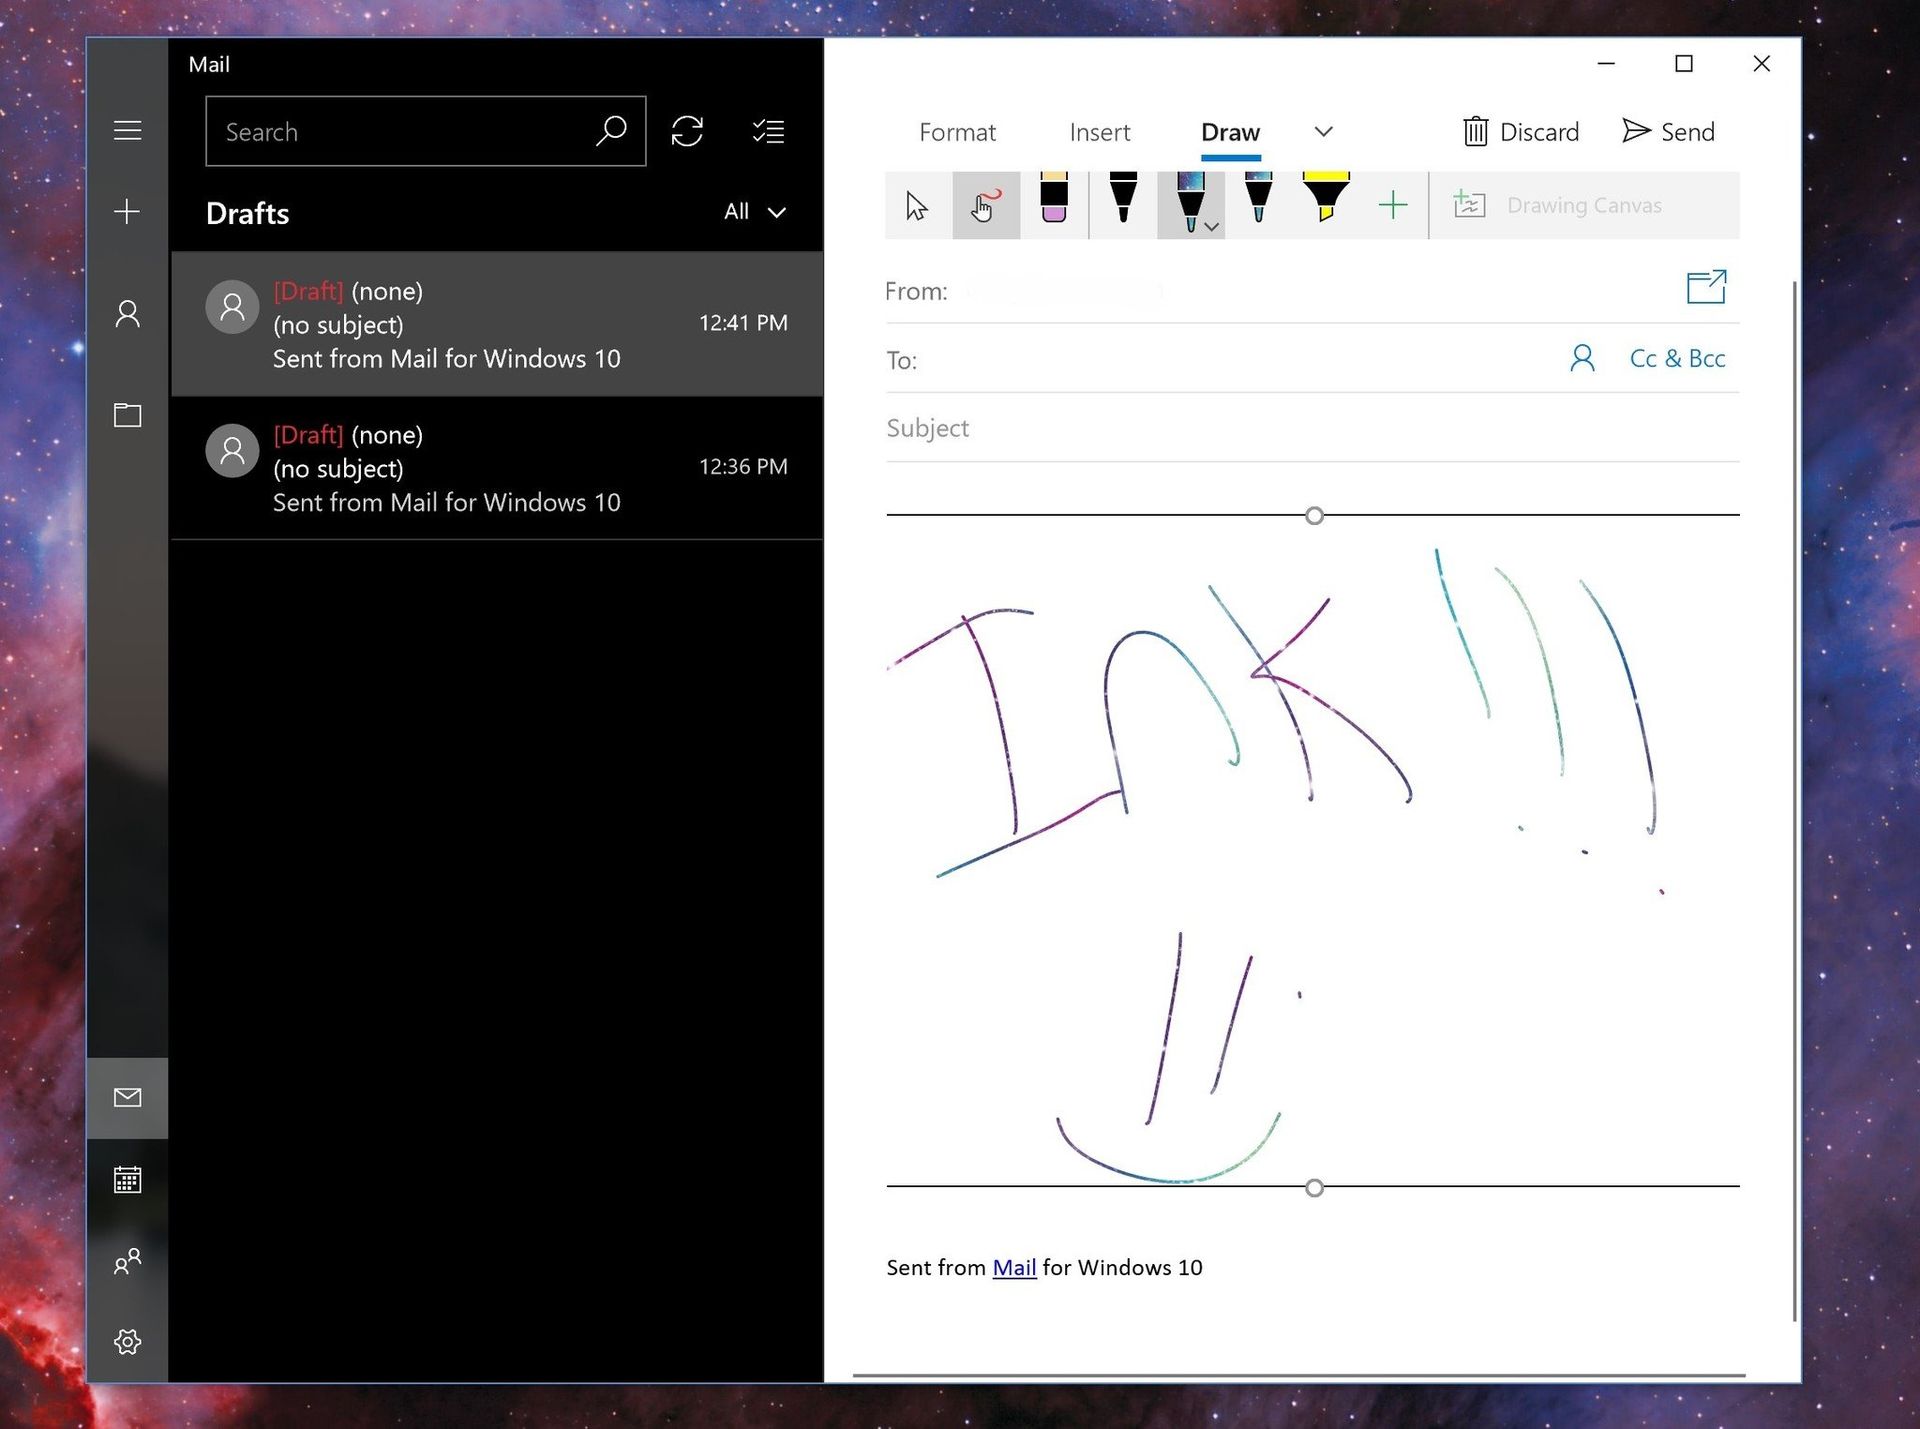Expand ink options for the selected pen
The image size is (1920, 1429).
(x=1210, y=228)
